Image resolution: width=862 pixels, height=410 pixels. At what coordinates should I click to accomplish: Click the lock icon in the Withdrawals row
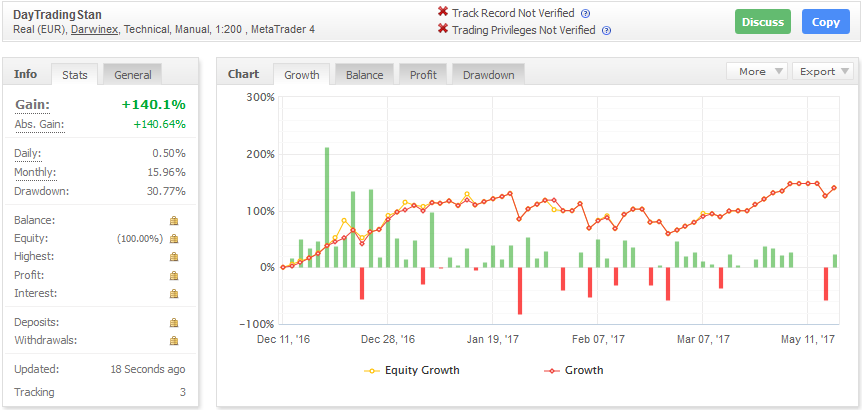174,340
